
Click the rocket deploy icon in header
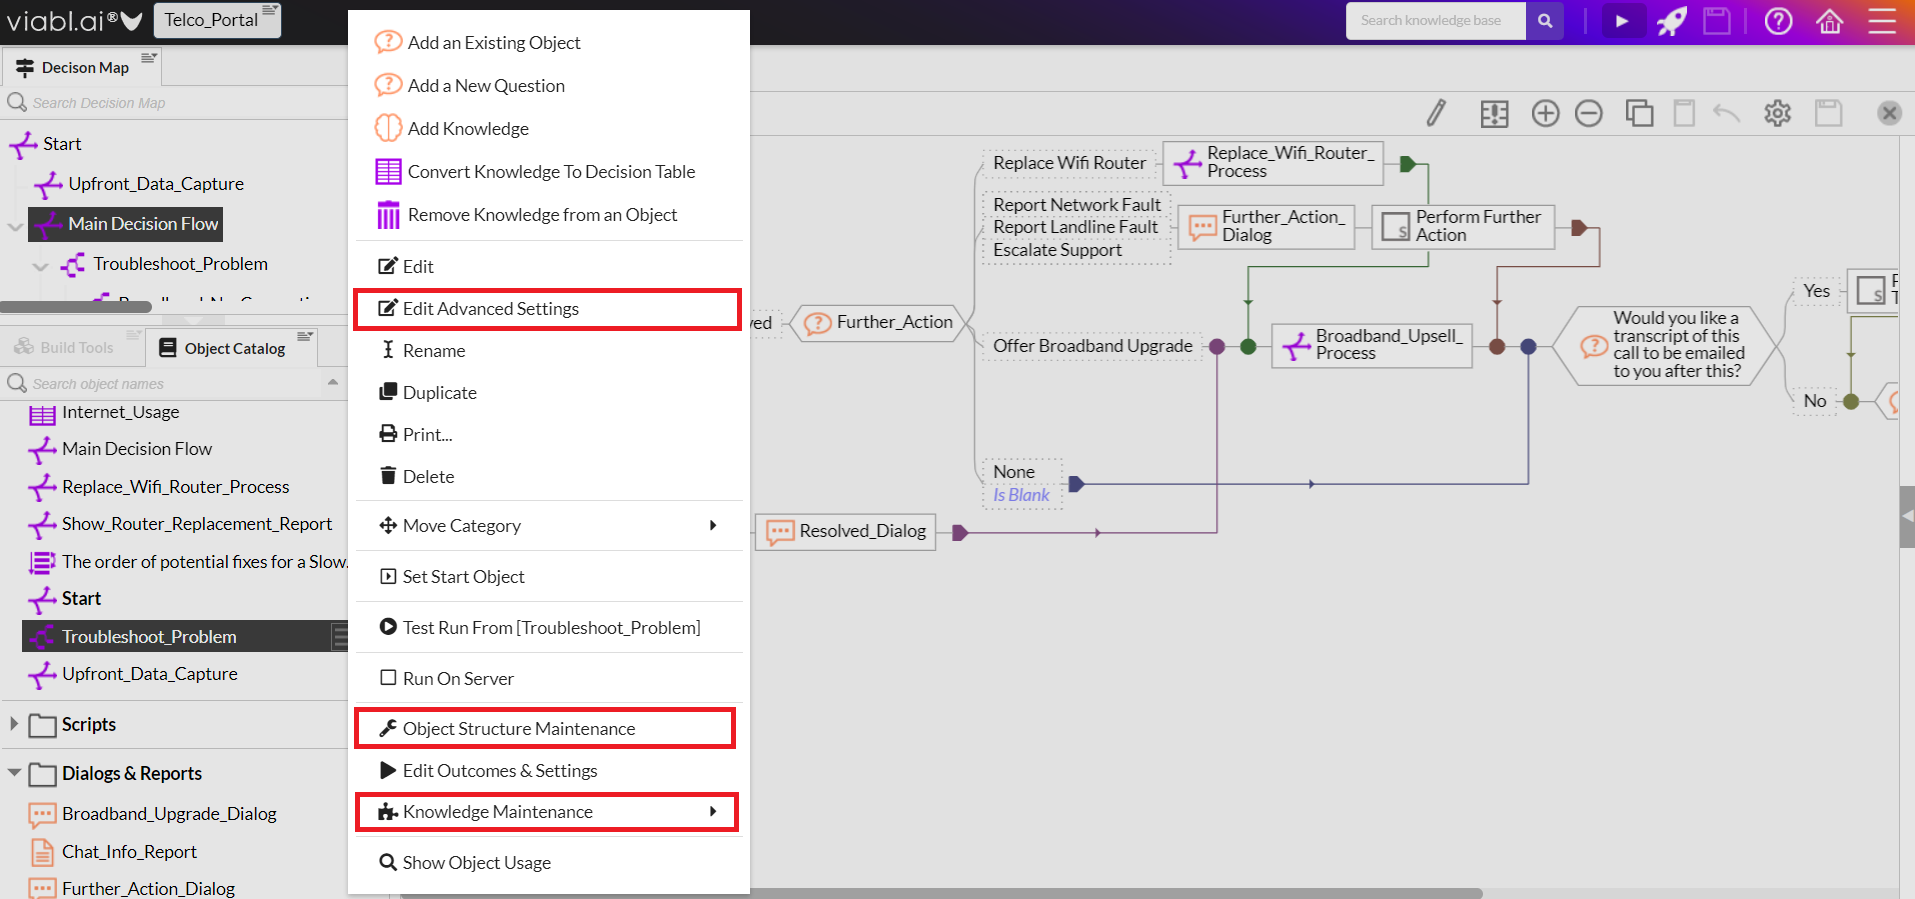click(1671, 21)
